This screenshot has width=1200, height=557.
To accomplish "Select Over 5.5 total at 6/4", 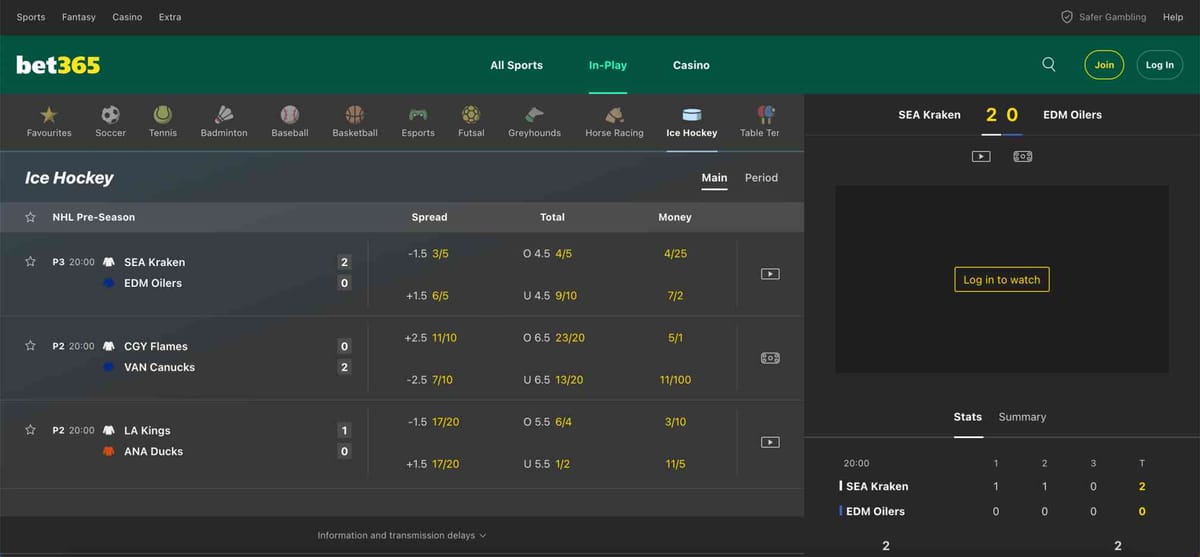I will click(548, 422).
